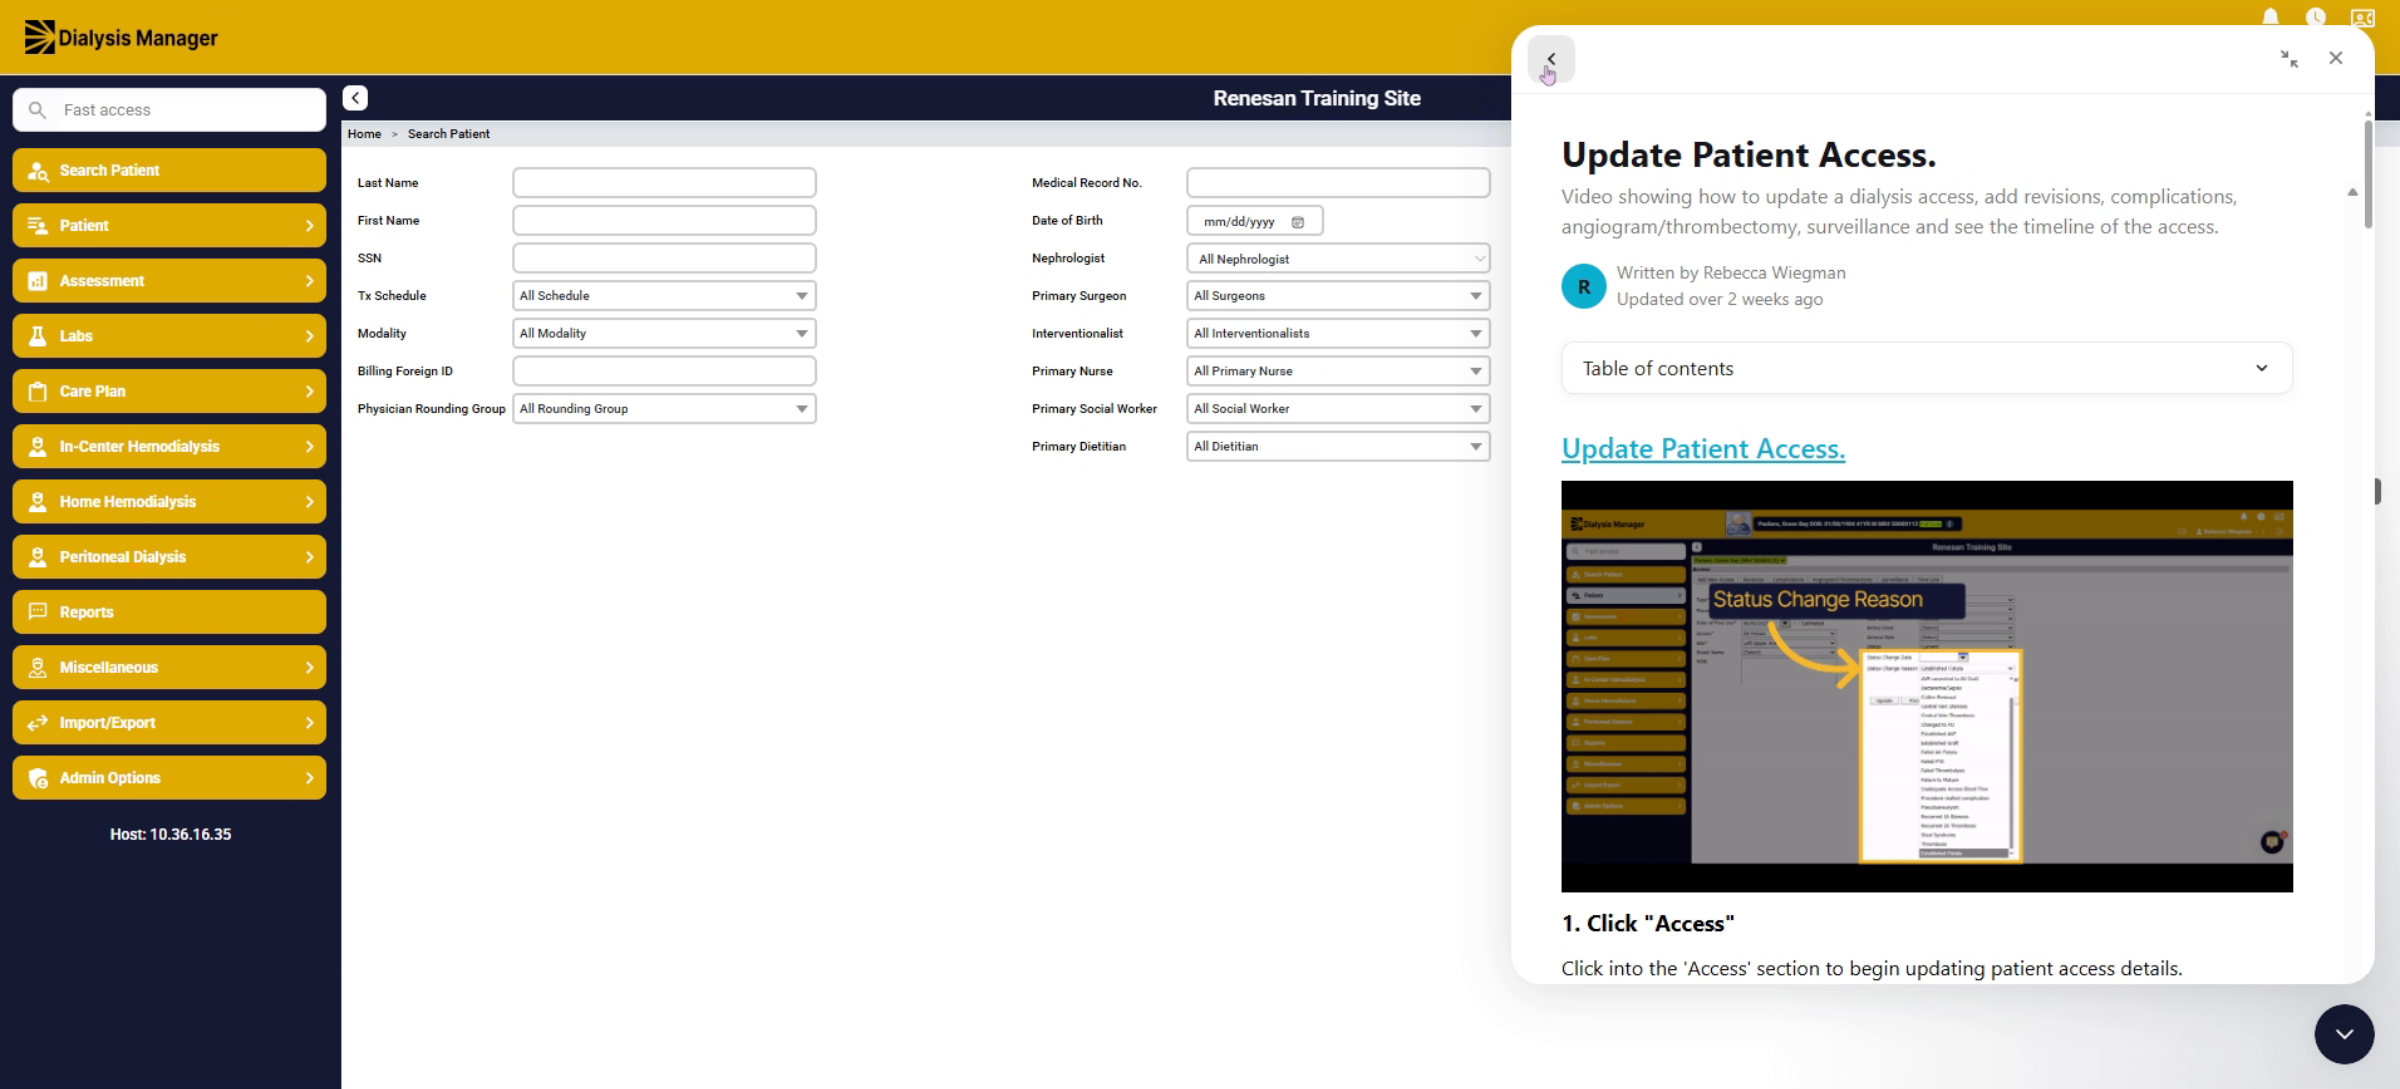The image size is (2400, 1089).
Task: Click the author avatar R
Action: pos(1584,286)
